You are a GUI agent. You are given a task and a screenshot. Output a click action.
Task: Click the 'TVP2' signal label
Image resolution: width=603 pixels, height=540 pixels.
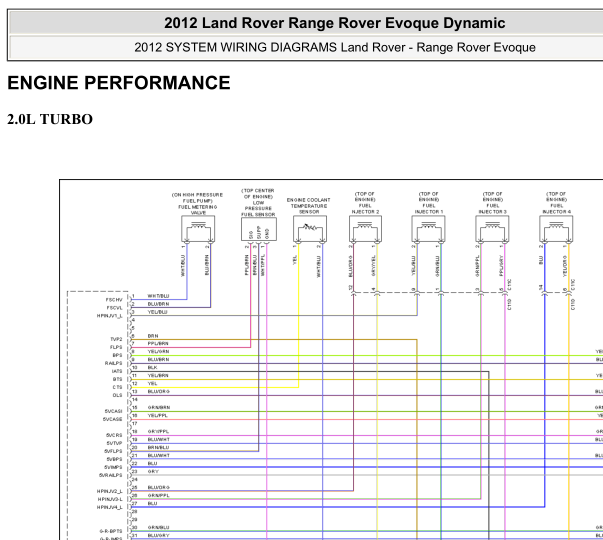(x=116, y=340)
